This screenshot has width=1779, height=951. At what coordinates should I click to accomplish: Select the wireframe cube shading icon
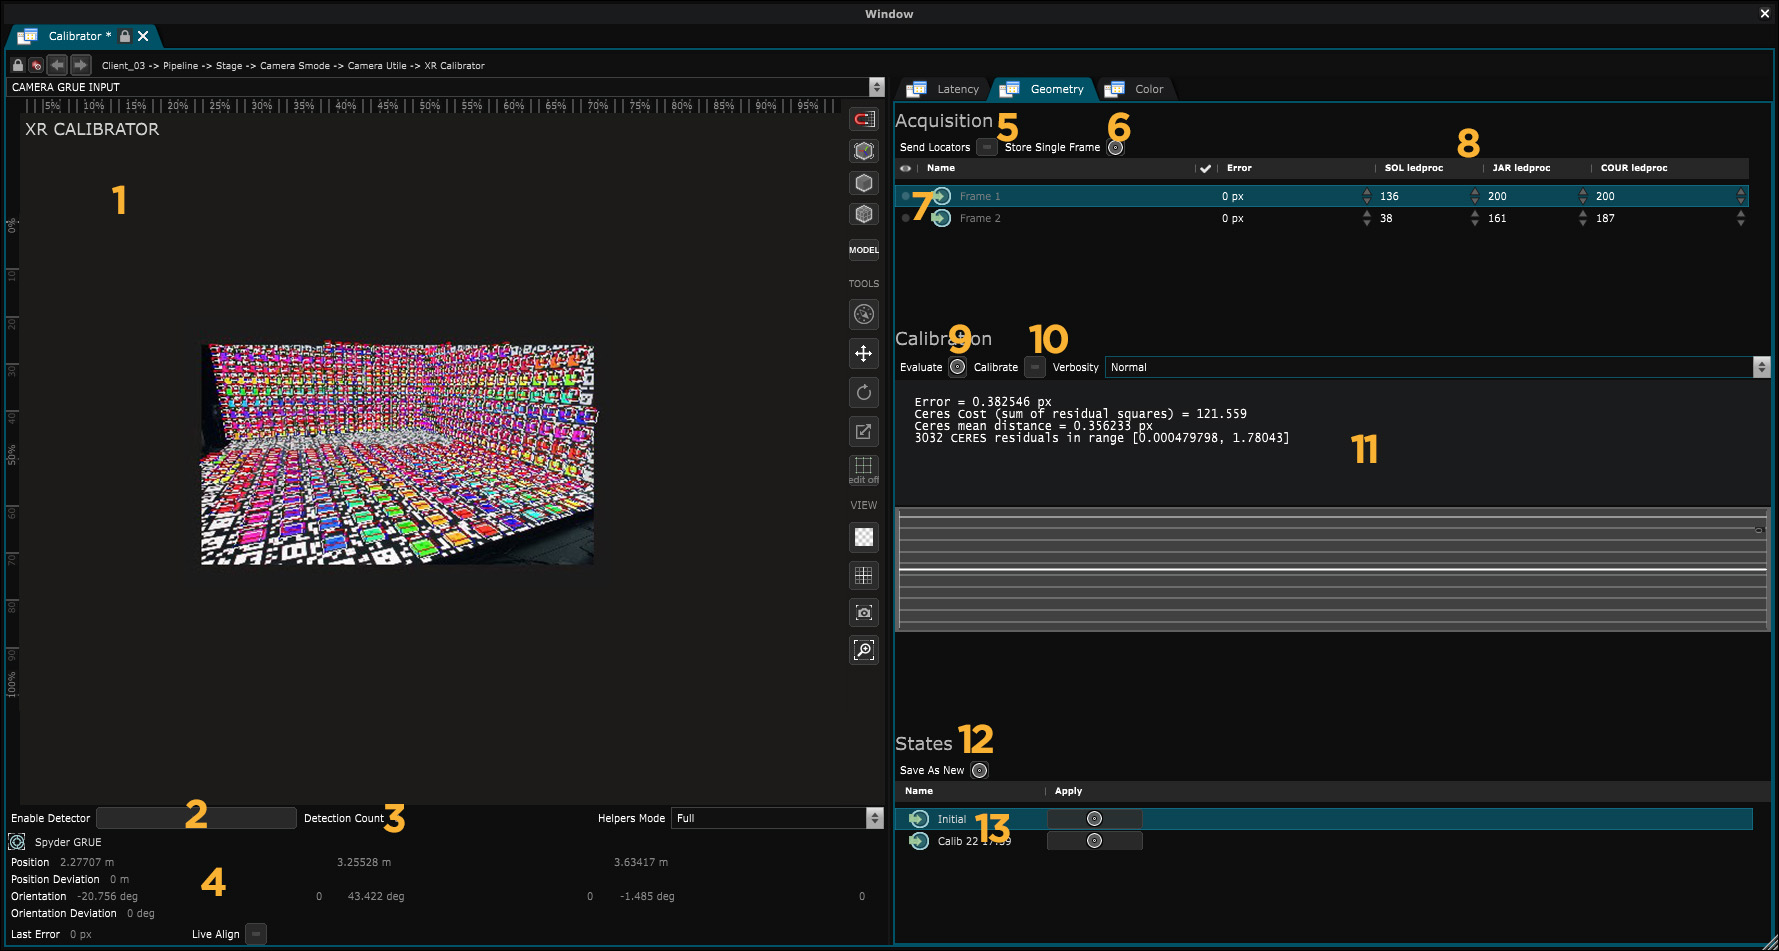click(864, 214)
